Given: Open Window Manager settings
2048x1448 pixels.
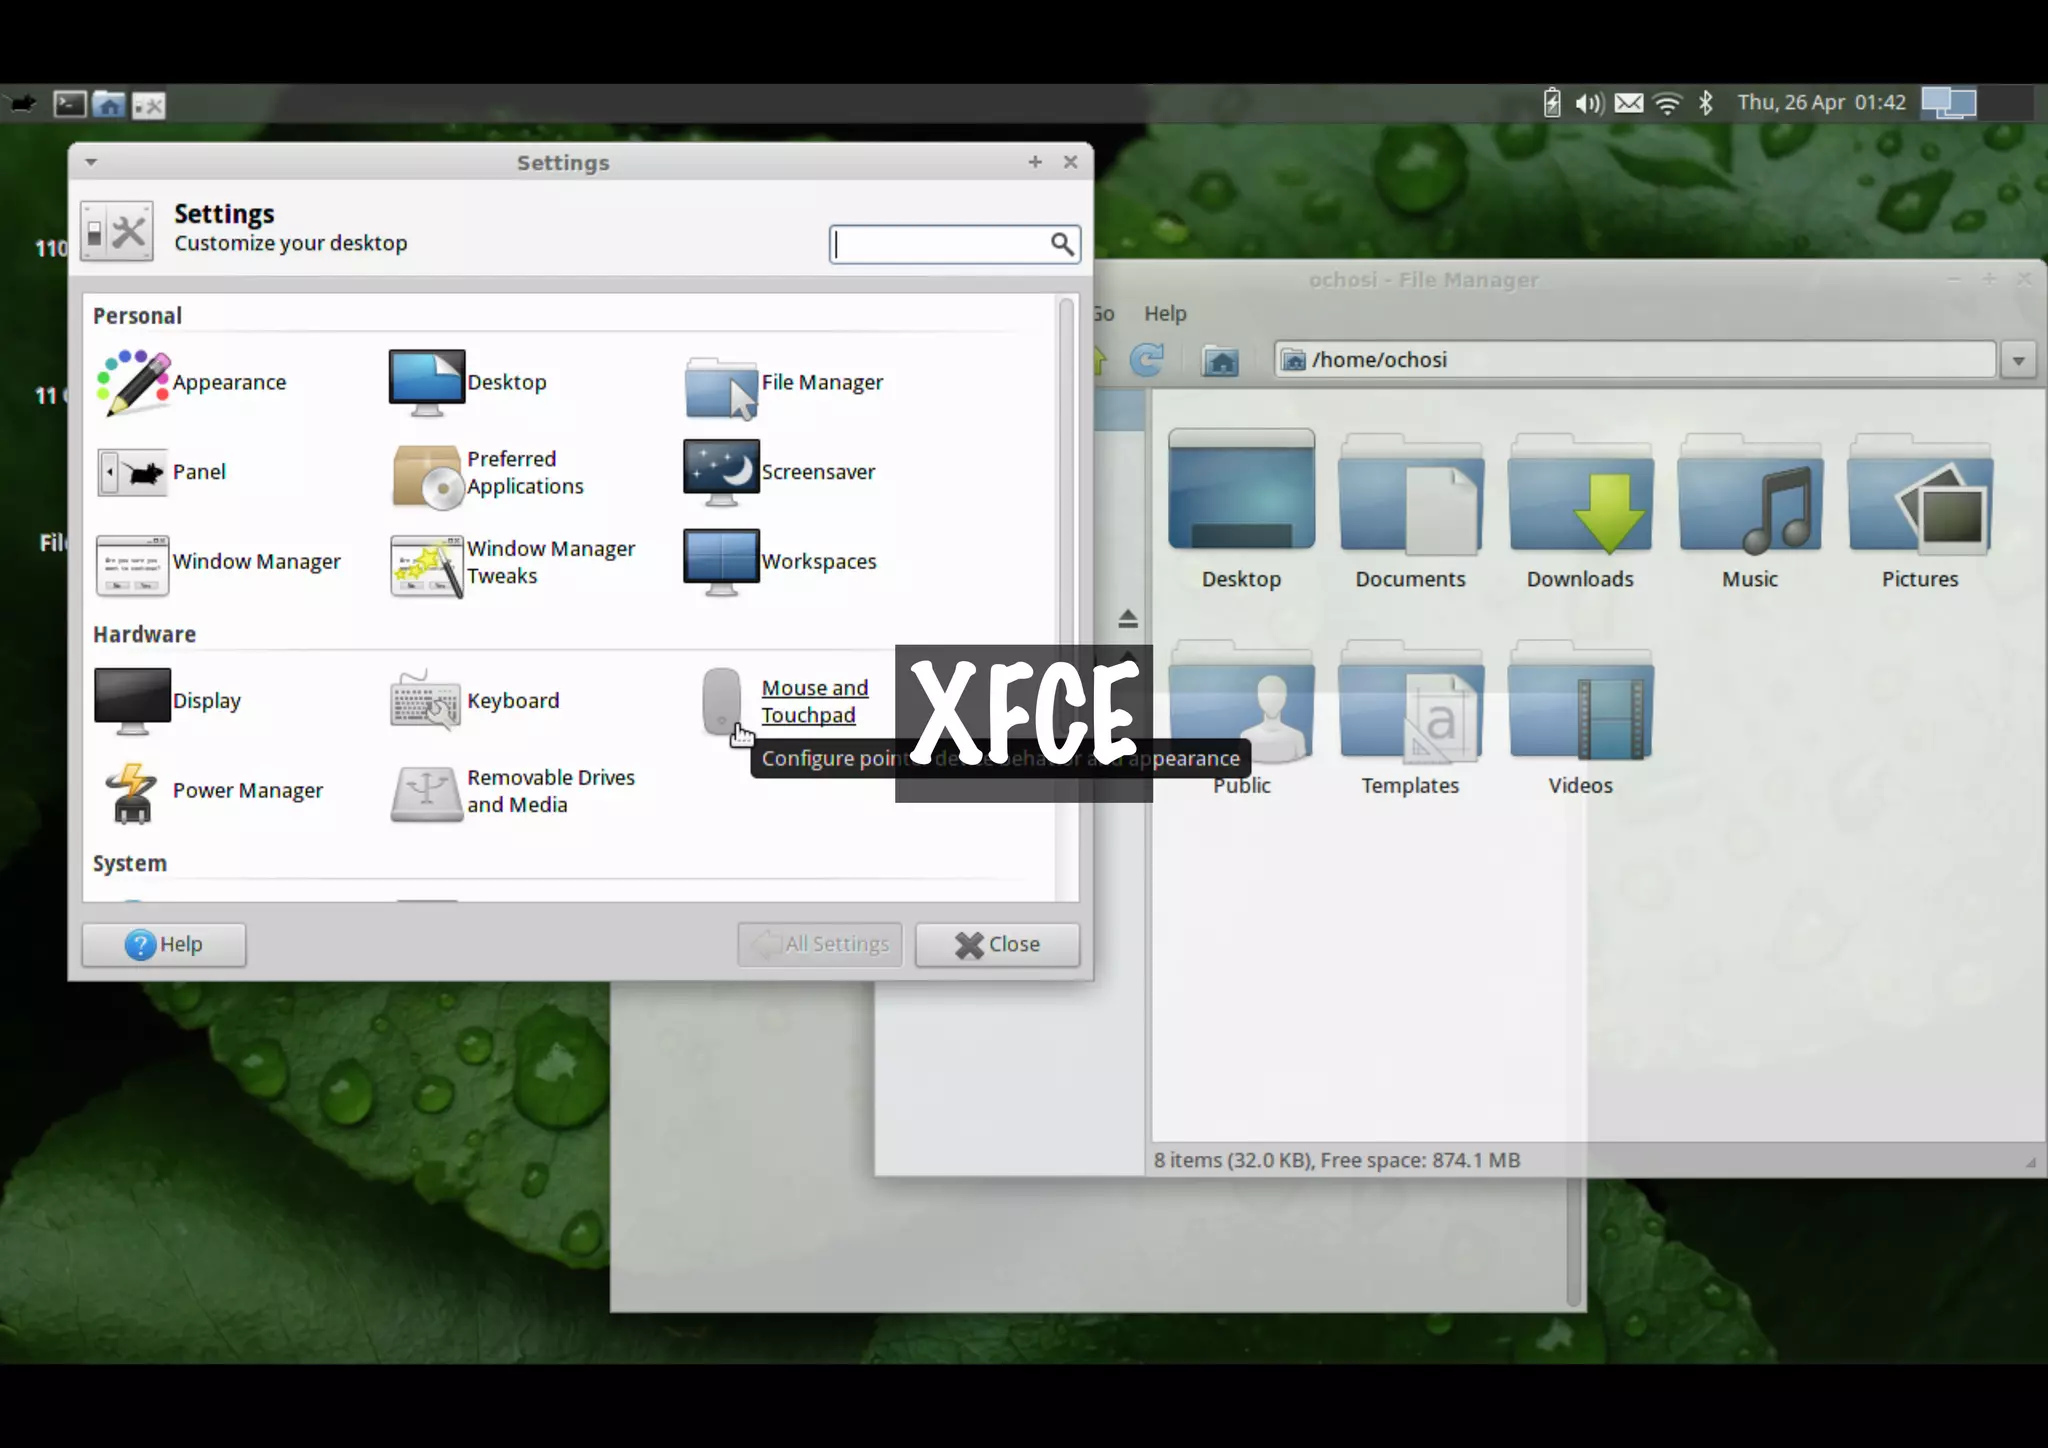Looking at the screenshot, I should (x=218, y=563).
